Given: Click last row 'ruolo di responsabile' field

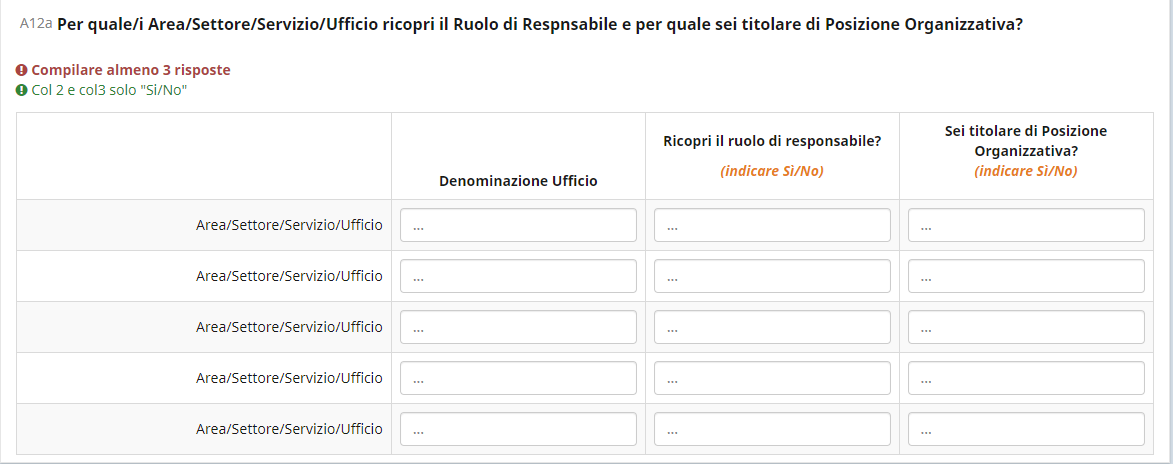Looking at the screenshot, I should tap(772, 429).
